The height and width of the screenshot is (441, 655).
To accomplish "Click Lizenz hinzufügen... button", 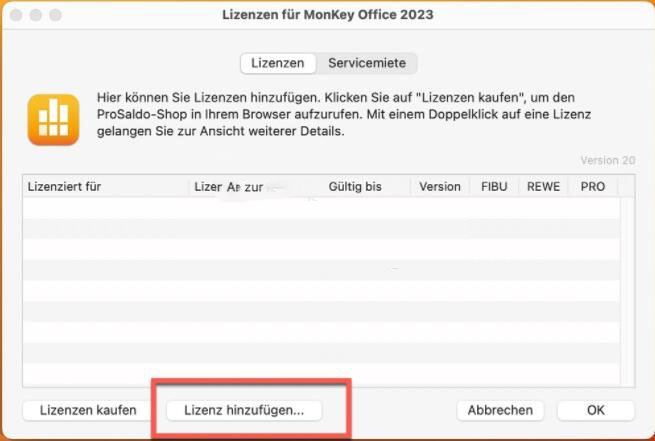I will (x=244, y=410).
